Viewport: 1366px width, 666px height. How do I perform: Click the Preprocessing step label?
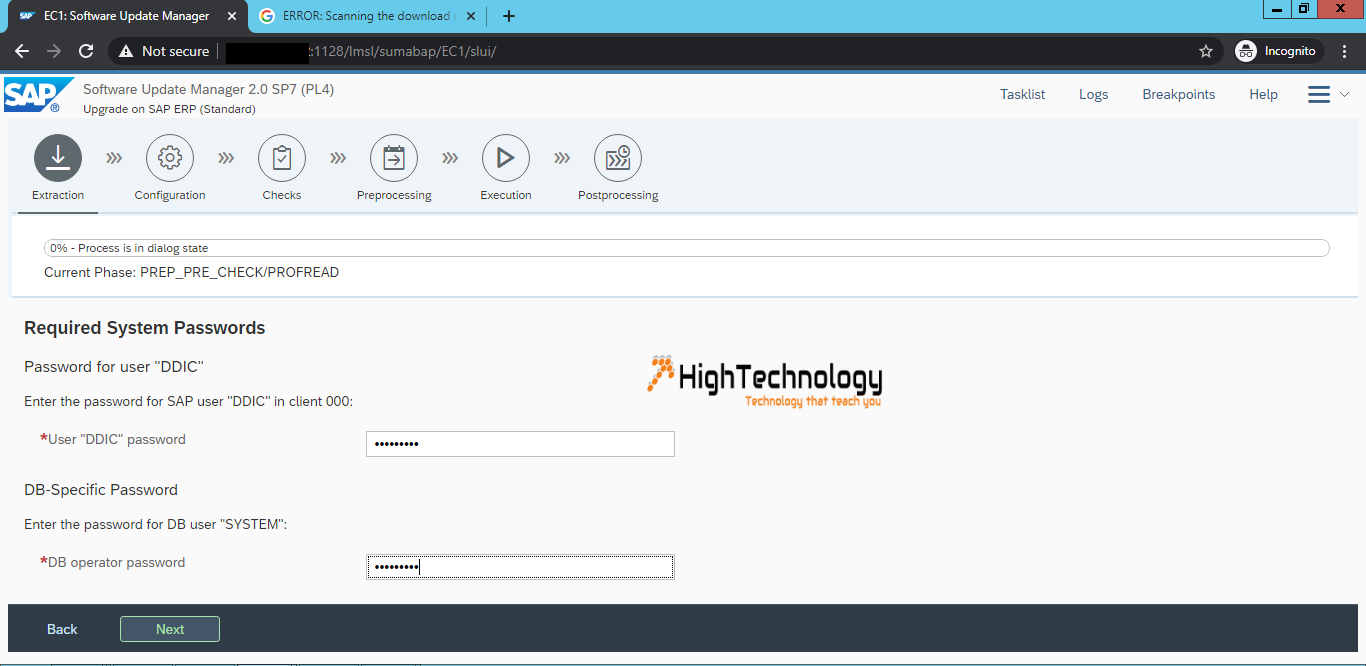coord(394,195)
